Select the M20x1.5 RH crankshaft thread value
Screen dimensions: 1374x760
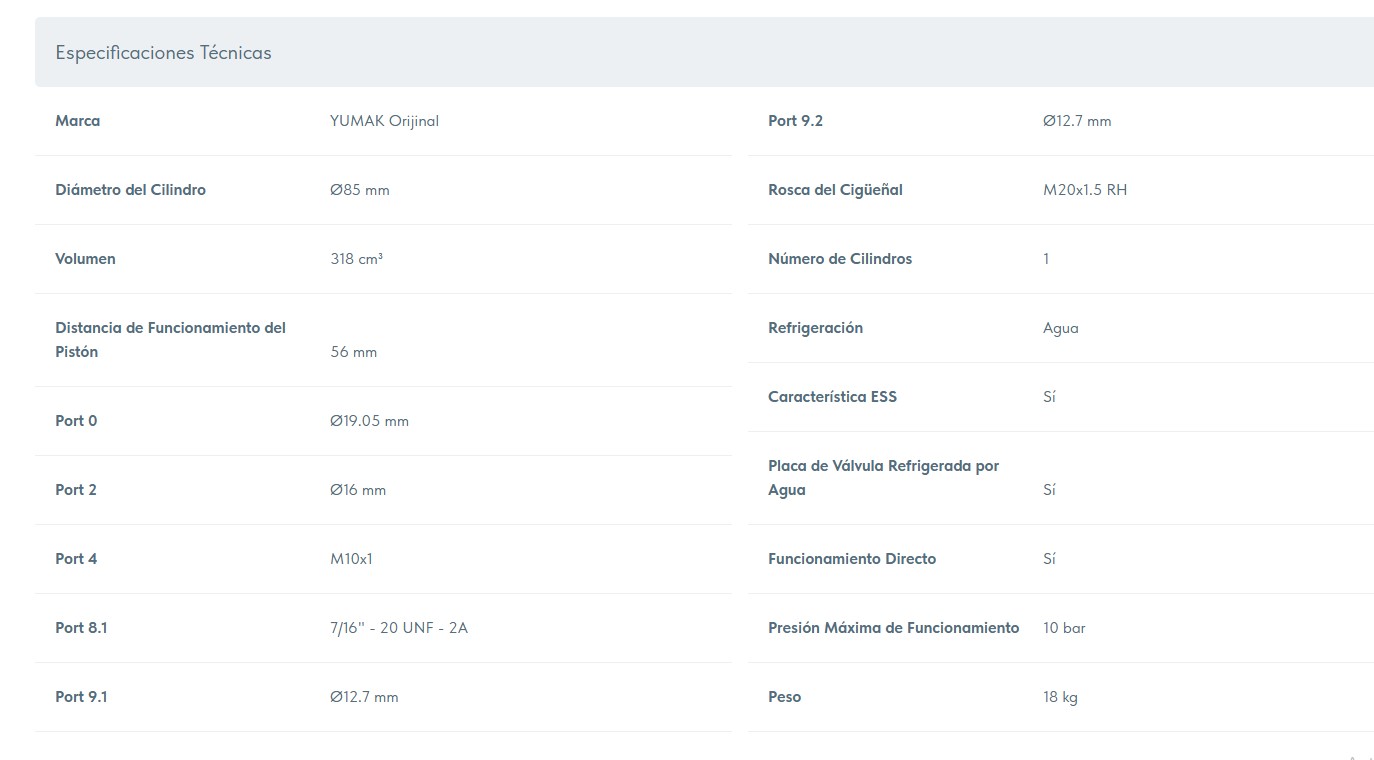(1085, 190)
